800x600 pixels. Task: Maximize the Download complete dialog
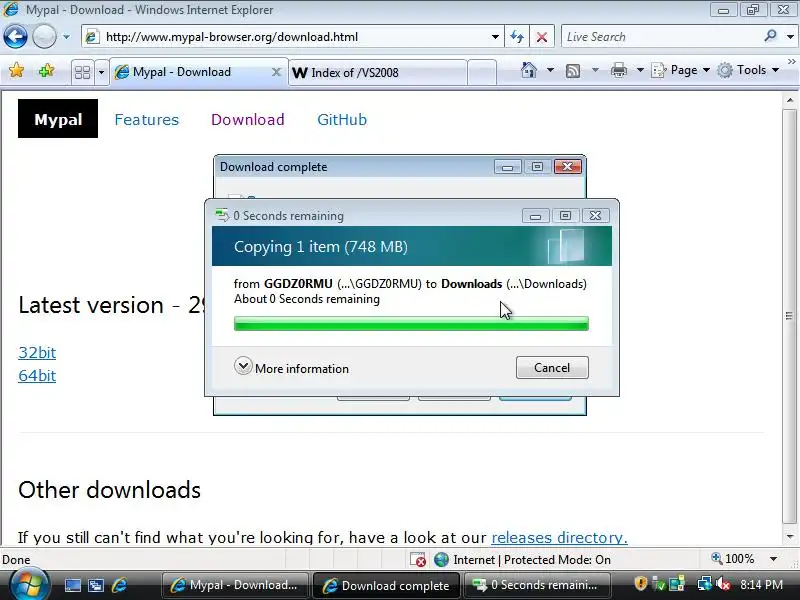pyautogui.click(x=537, y=166)
